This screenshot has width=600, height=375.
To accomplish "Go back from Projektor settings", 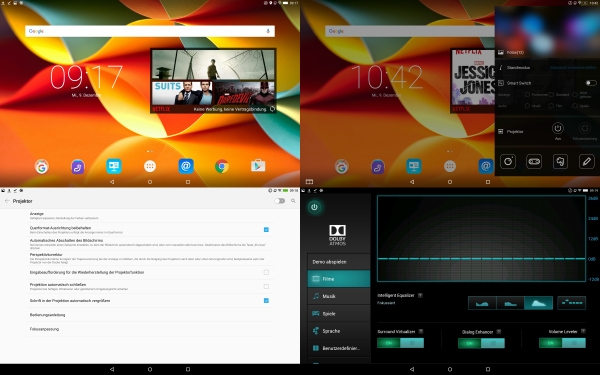I will (x=7, y=201).
